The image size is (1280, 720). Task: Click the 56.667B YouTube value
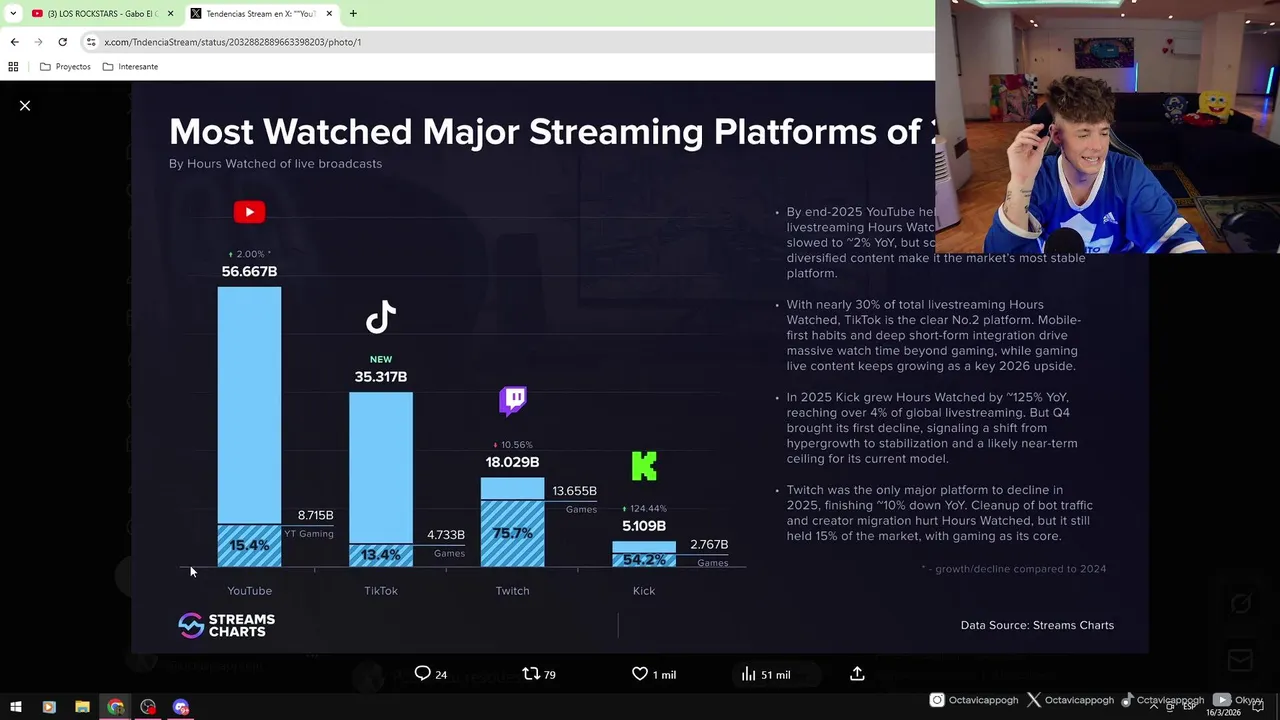coord(249,272)
